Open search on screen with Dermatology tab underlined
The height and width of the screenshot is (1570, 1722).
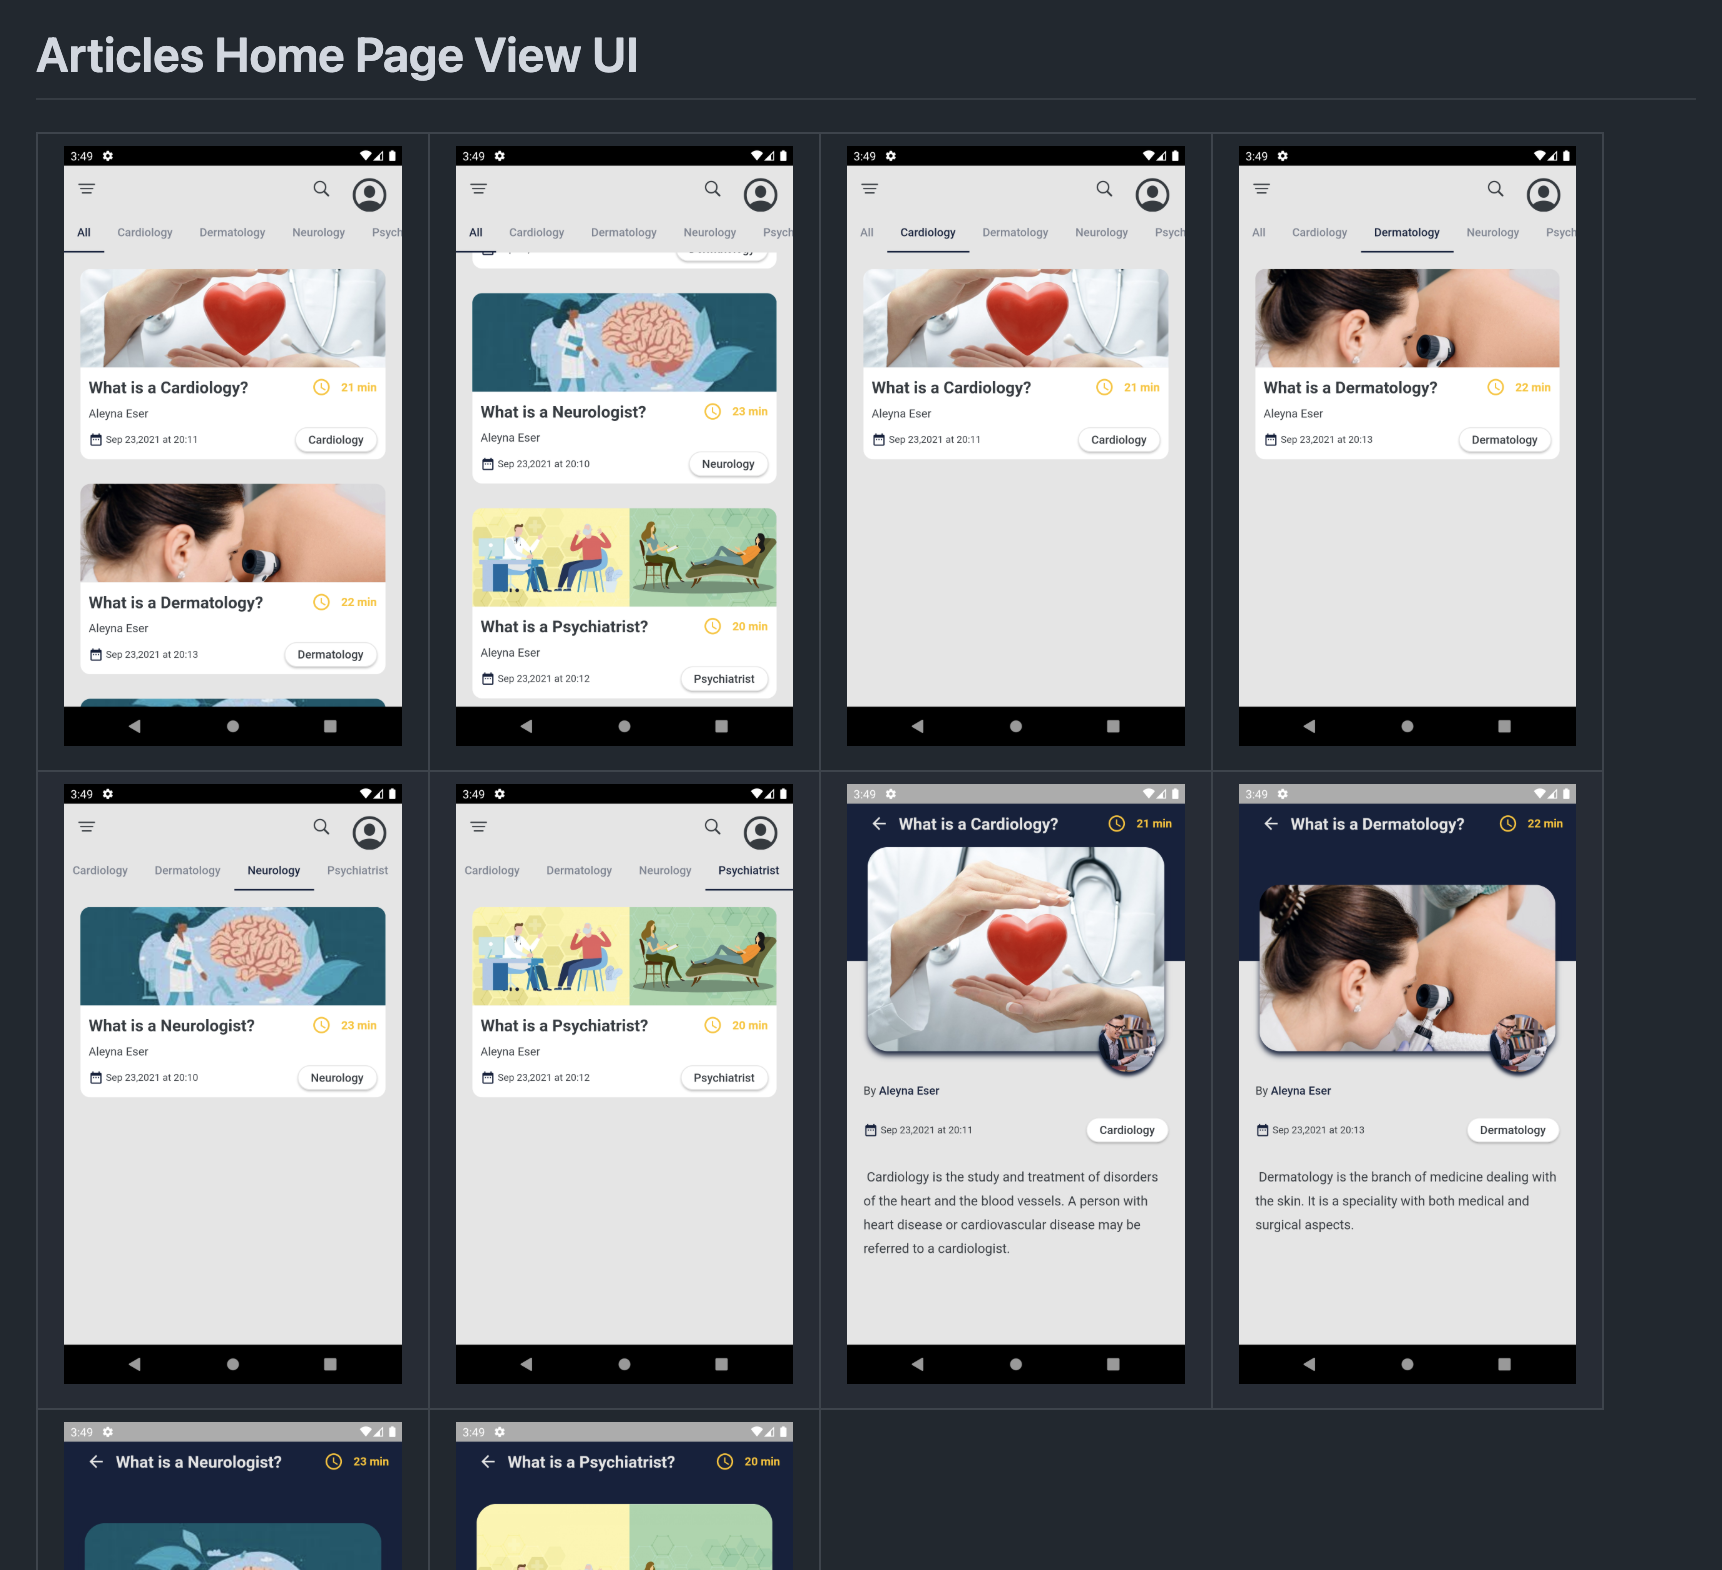(1495, 189)
